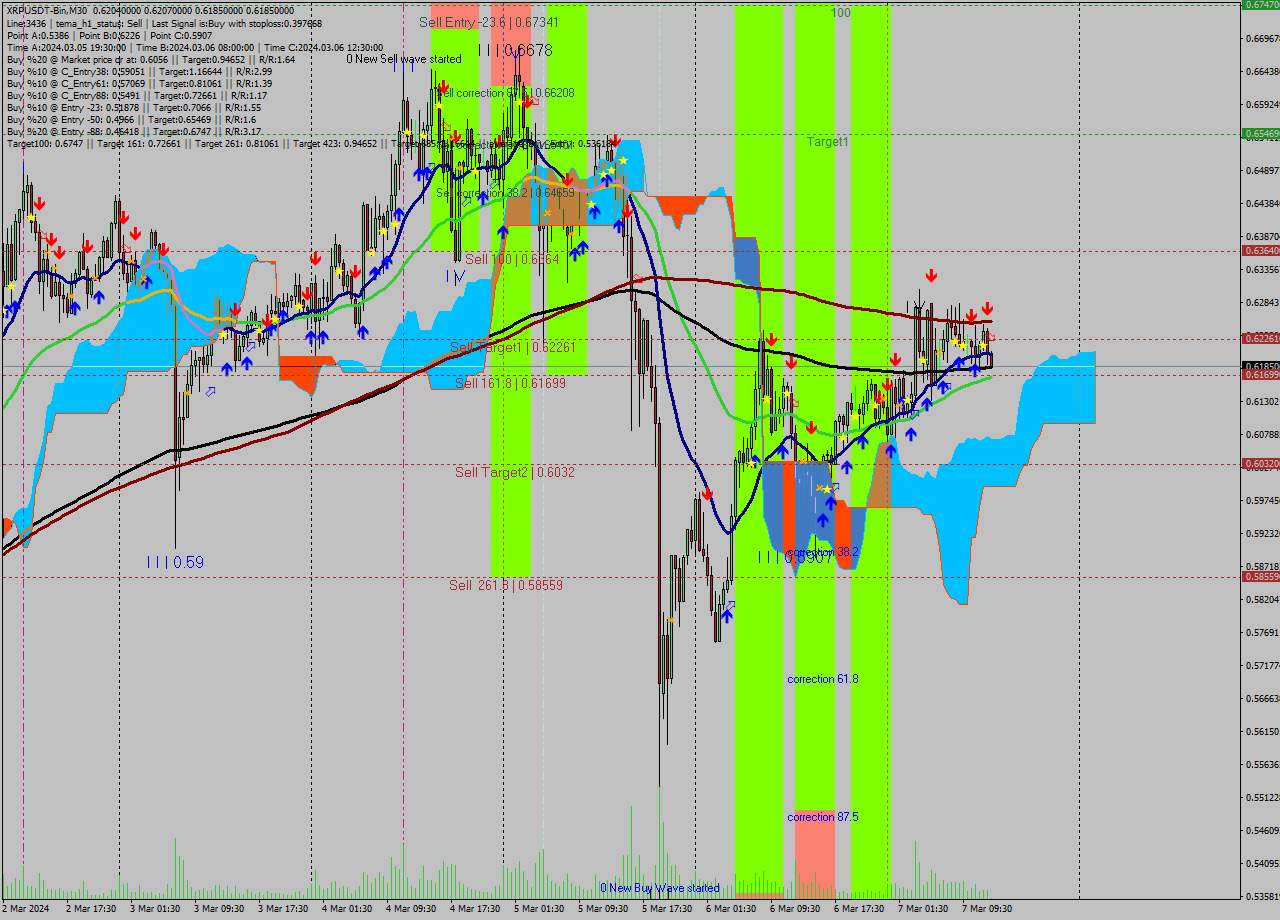Select the 'Sell Target1 | 0.62261' label

pyautogui.click(x=513, y=347)
